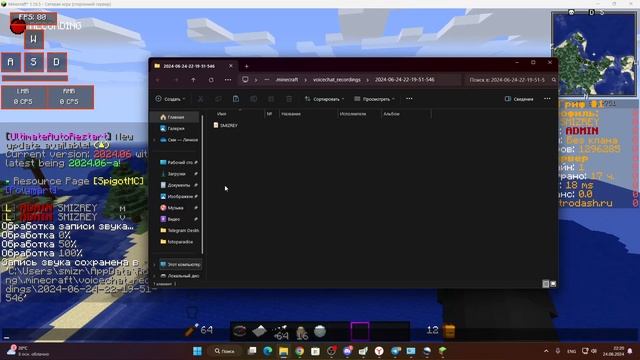Image resolution: width=640 pixels, height=360 pixels.
Task: Expand the chevron after voicechat_recordings in the address bar
Action: pos(367,80)
